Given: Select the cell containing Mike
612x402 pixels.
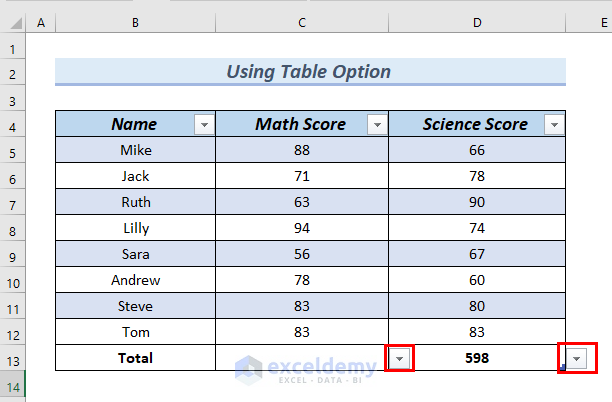Looking at the screenshot, I should pyautogui.click(x=135, y=150).
